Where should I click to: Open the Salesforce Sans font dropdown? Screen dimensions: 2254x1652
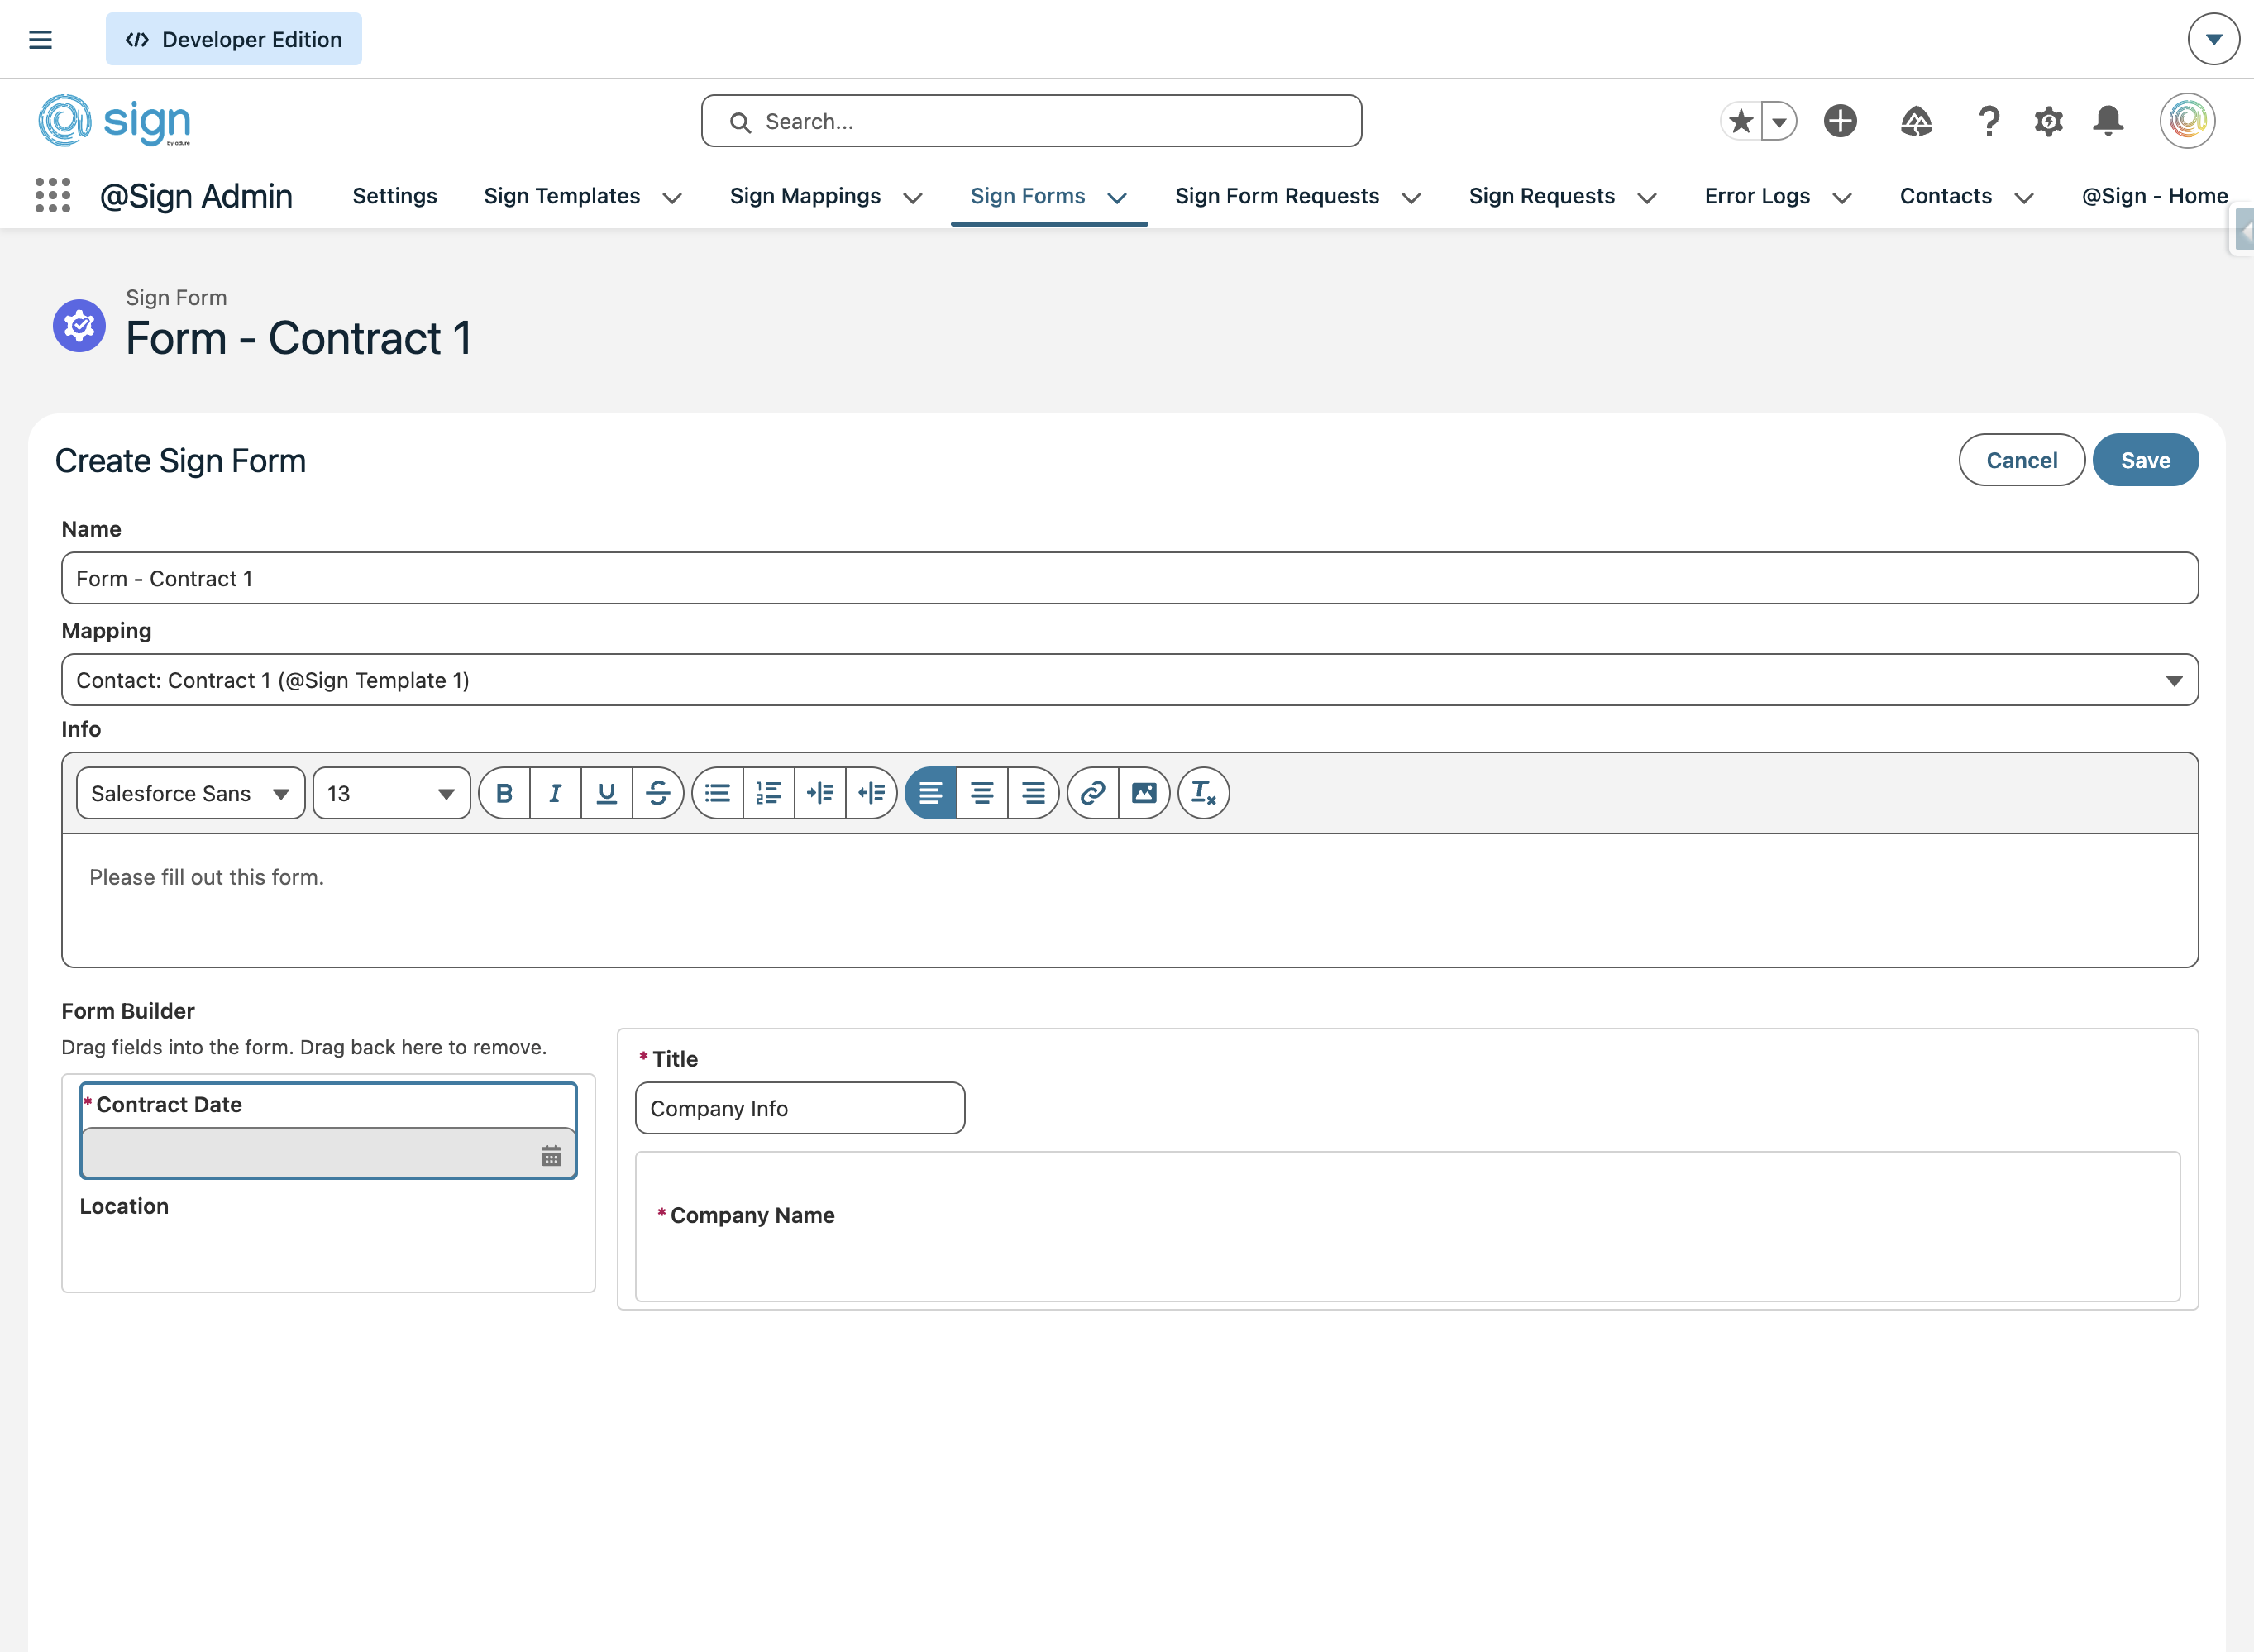coord(190,793)
